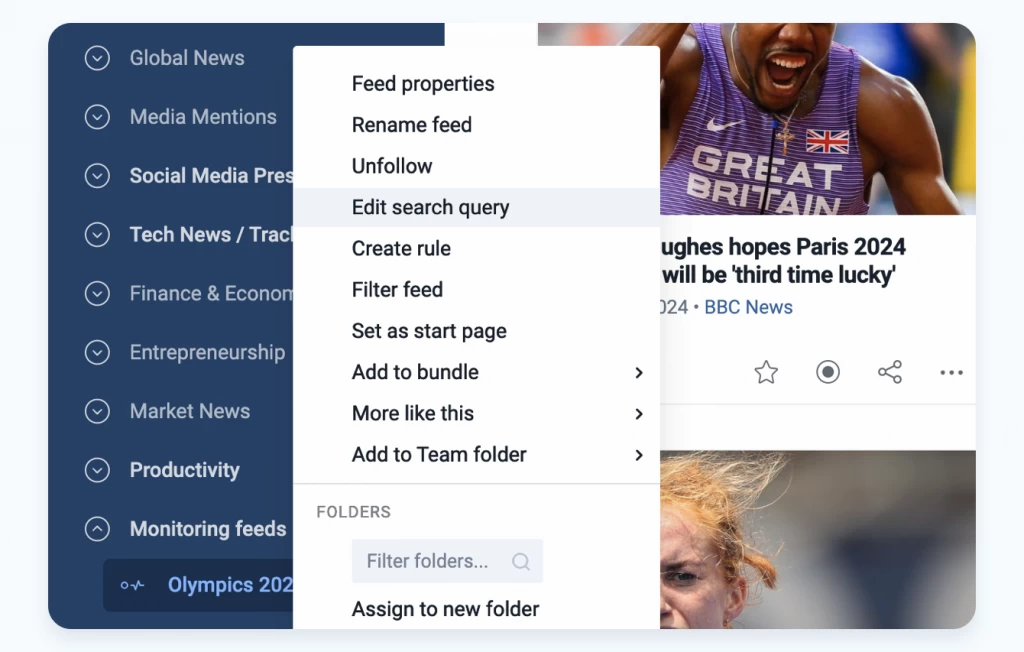Share the Paris 2024 article
Screen dimensions: 1024x652
click(890, 371)
